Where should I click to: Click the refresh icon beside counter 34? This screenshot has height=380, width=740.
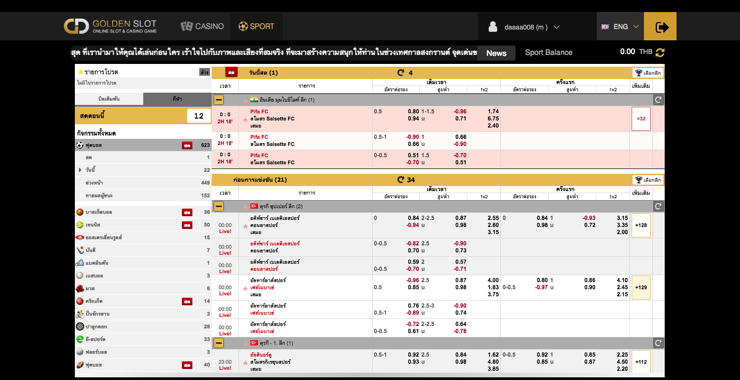click(401, 180)
